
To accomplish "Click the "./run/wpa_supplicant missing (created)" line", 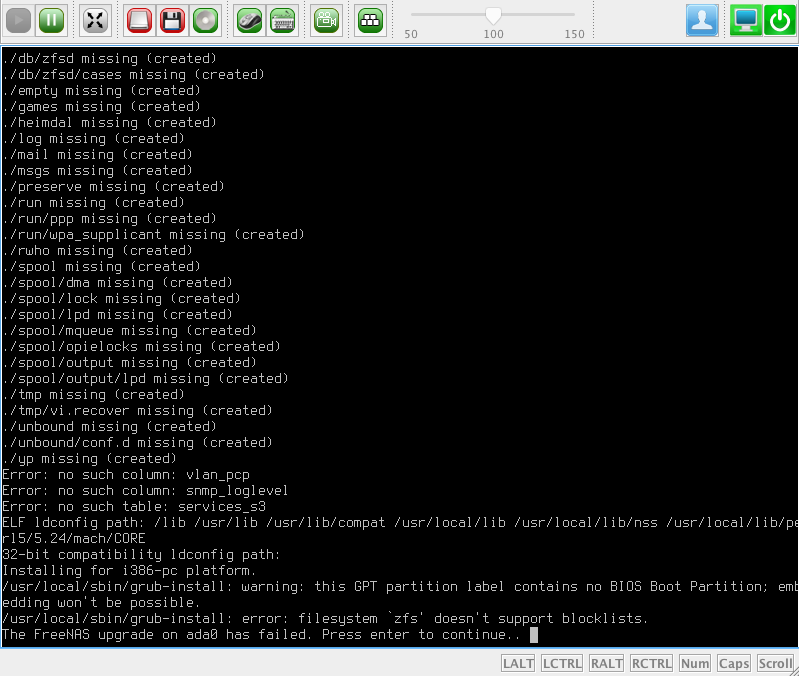I will (153, 235).
